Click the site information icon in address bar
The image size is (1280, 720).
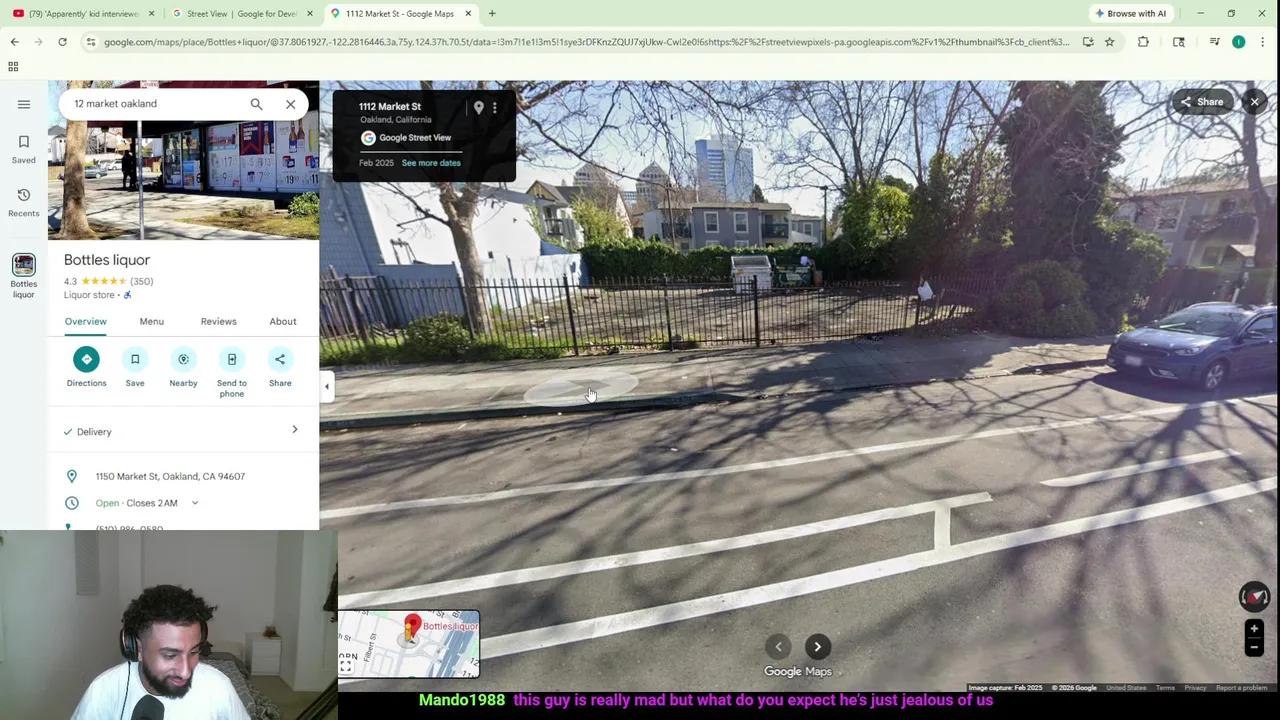91,42
